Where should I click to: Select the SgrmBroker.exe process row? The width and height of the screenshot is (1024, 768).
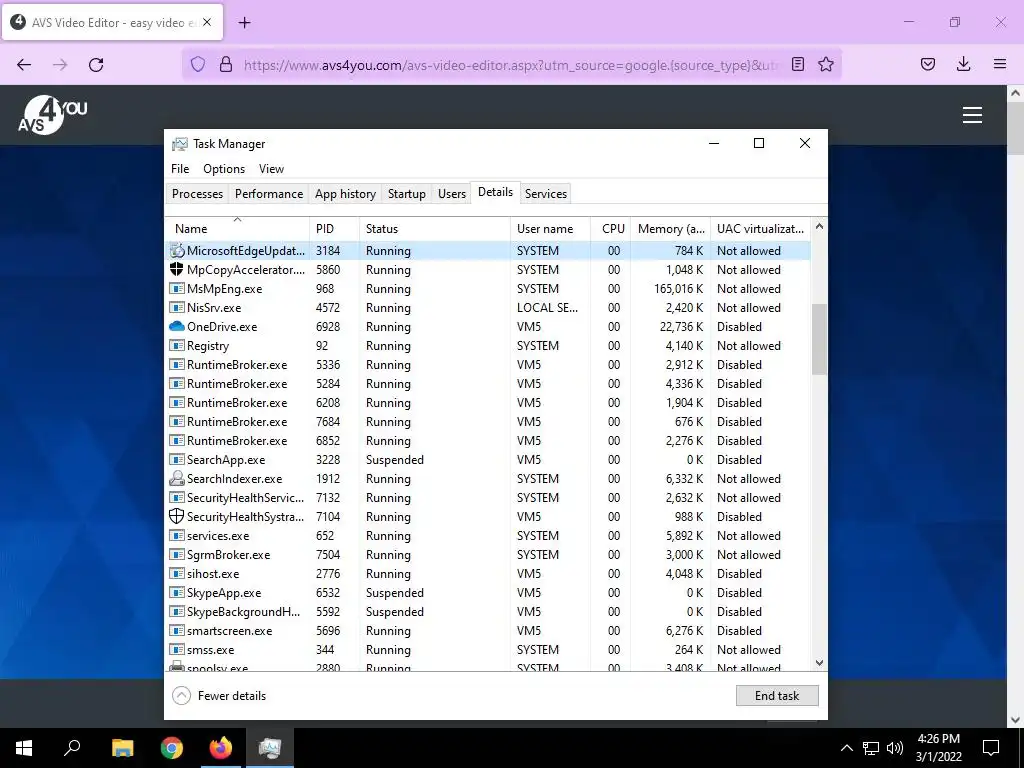pos(488,554)
